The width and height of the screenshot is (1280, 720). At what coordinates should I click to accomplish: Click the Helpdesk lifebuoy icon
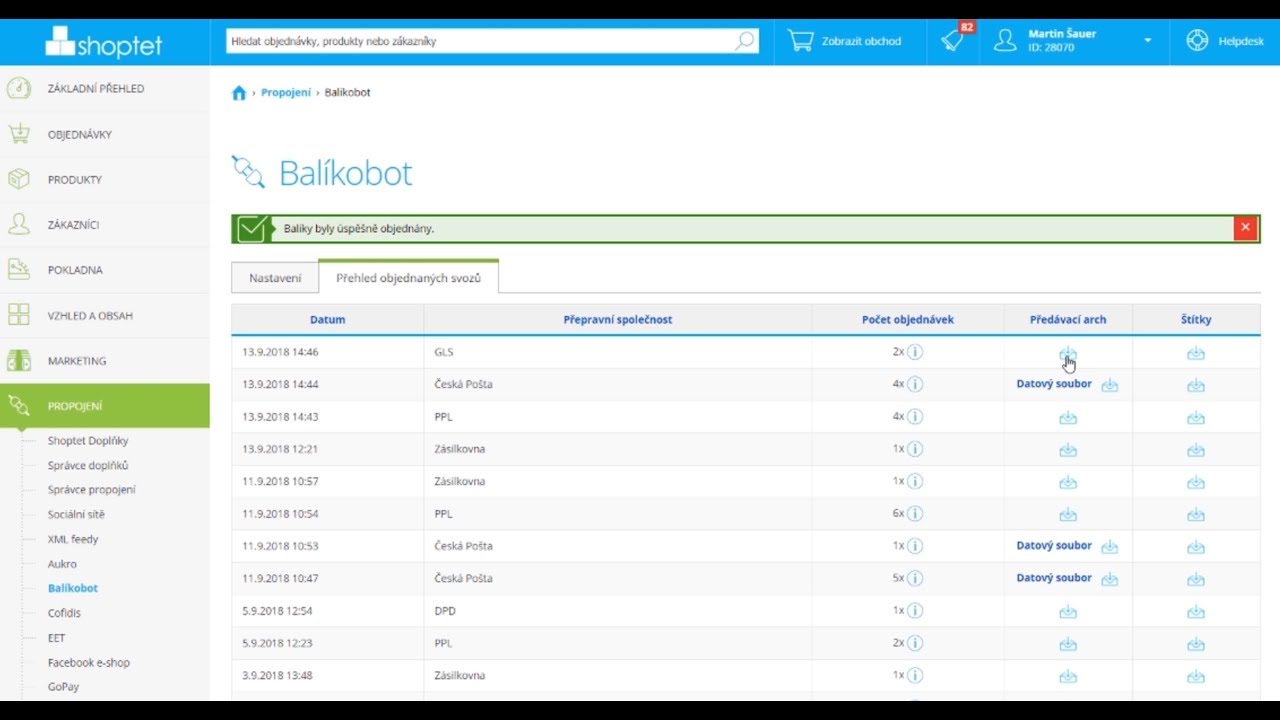click(x=1197, y=41)
